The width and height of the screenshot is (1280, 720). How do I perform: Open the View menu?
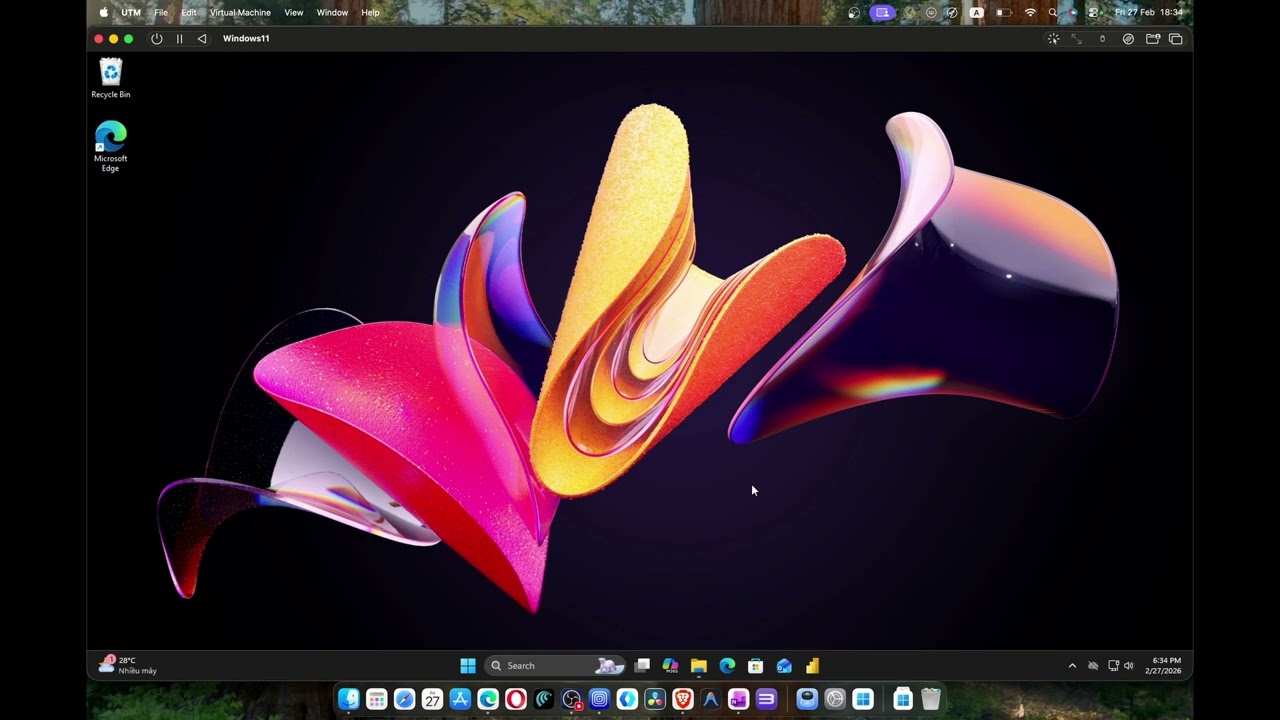coord(294,13)
